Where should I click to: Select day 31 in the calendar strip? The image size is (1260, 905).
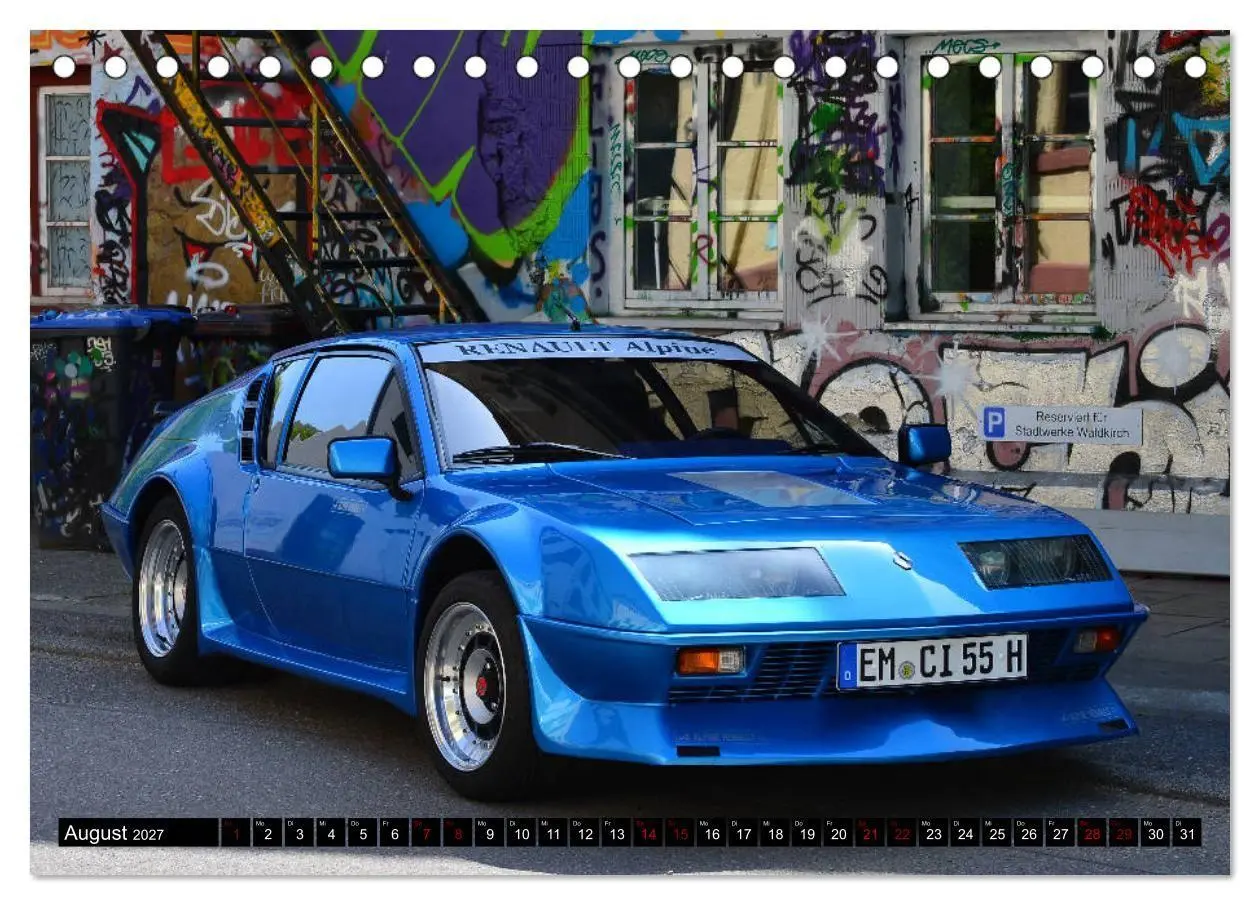tap(1187, 832)
